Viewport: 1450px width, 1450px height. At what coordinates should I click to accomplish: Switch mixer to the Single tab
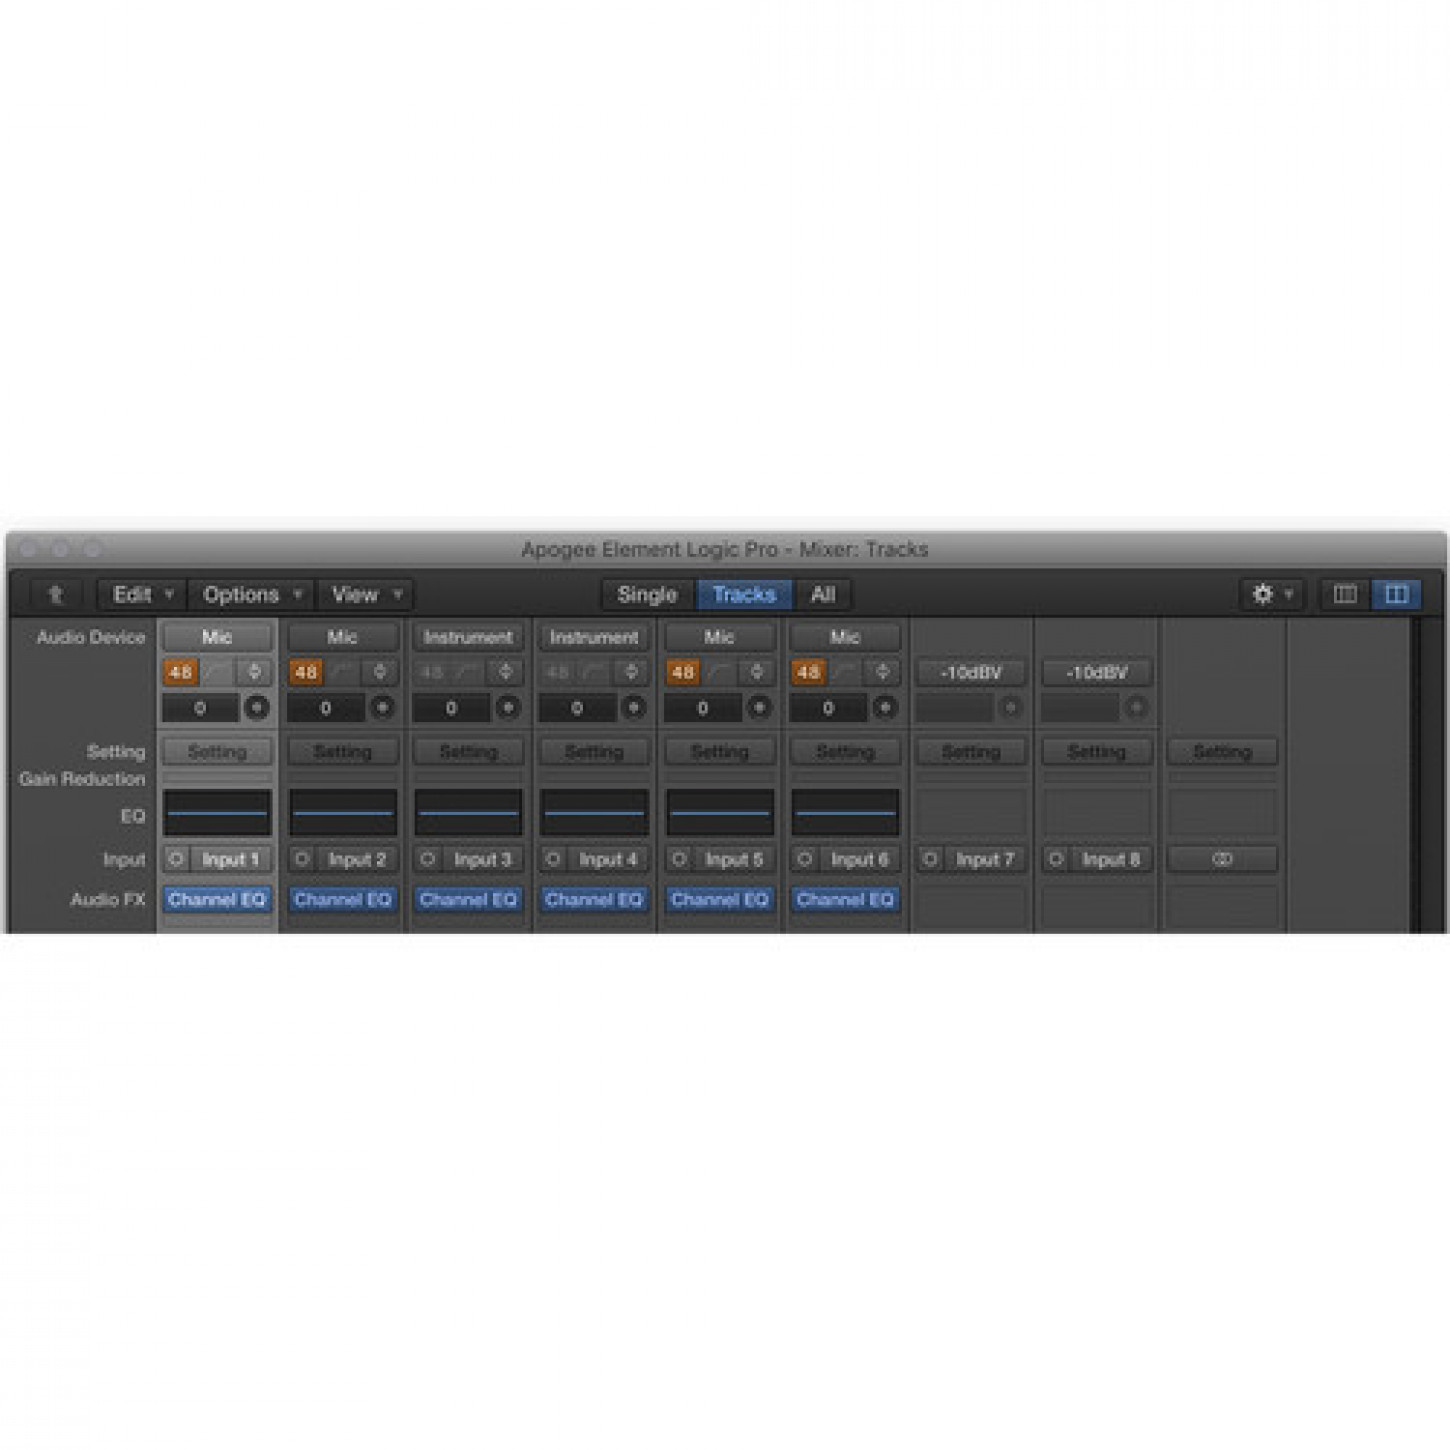click(x=647, y=595)
